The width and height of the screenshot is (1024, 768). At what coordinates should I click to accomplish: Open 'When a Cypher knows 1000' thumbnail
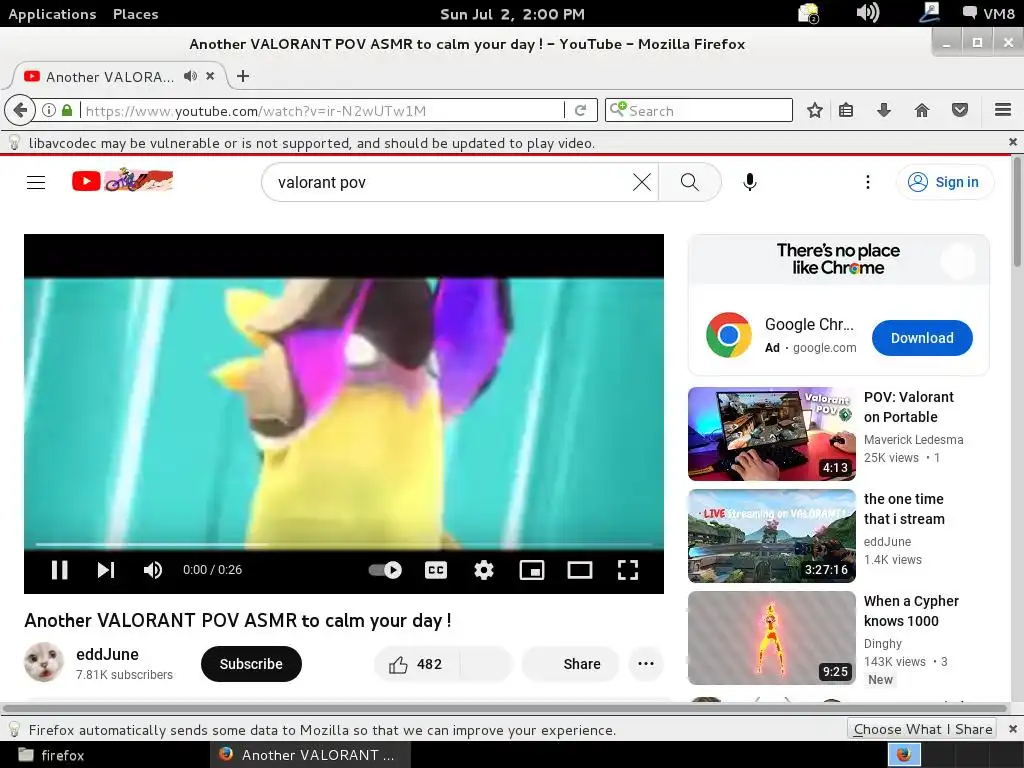click(772, 638)
